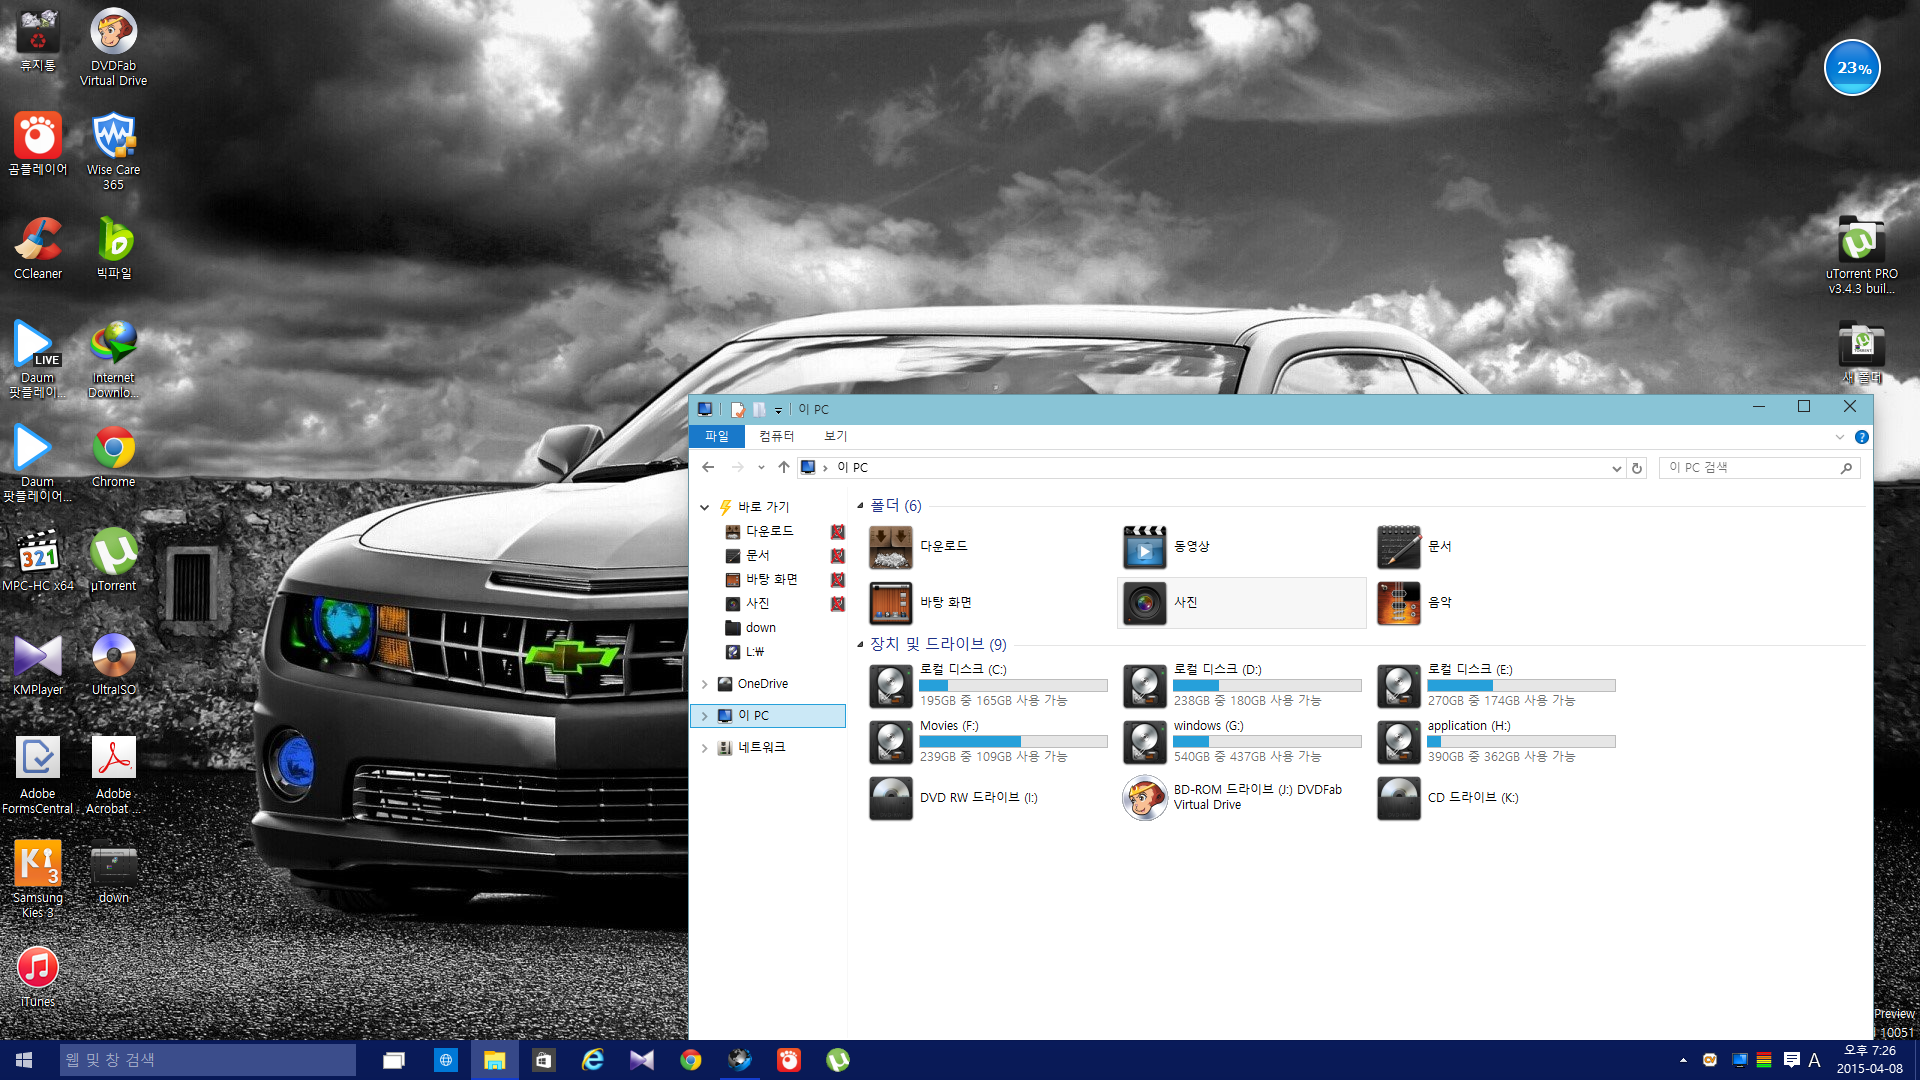Collapse the 폴더 (6) group
Viewport: 1920px width, 1080px height.
pyautogui.click(x=860, y=506)
